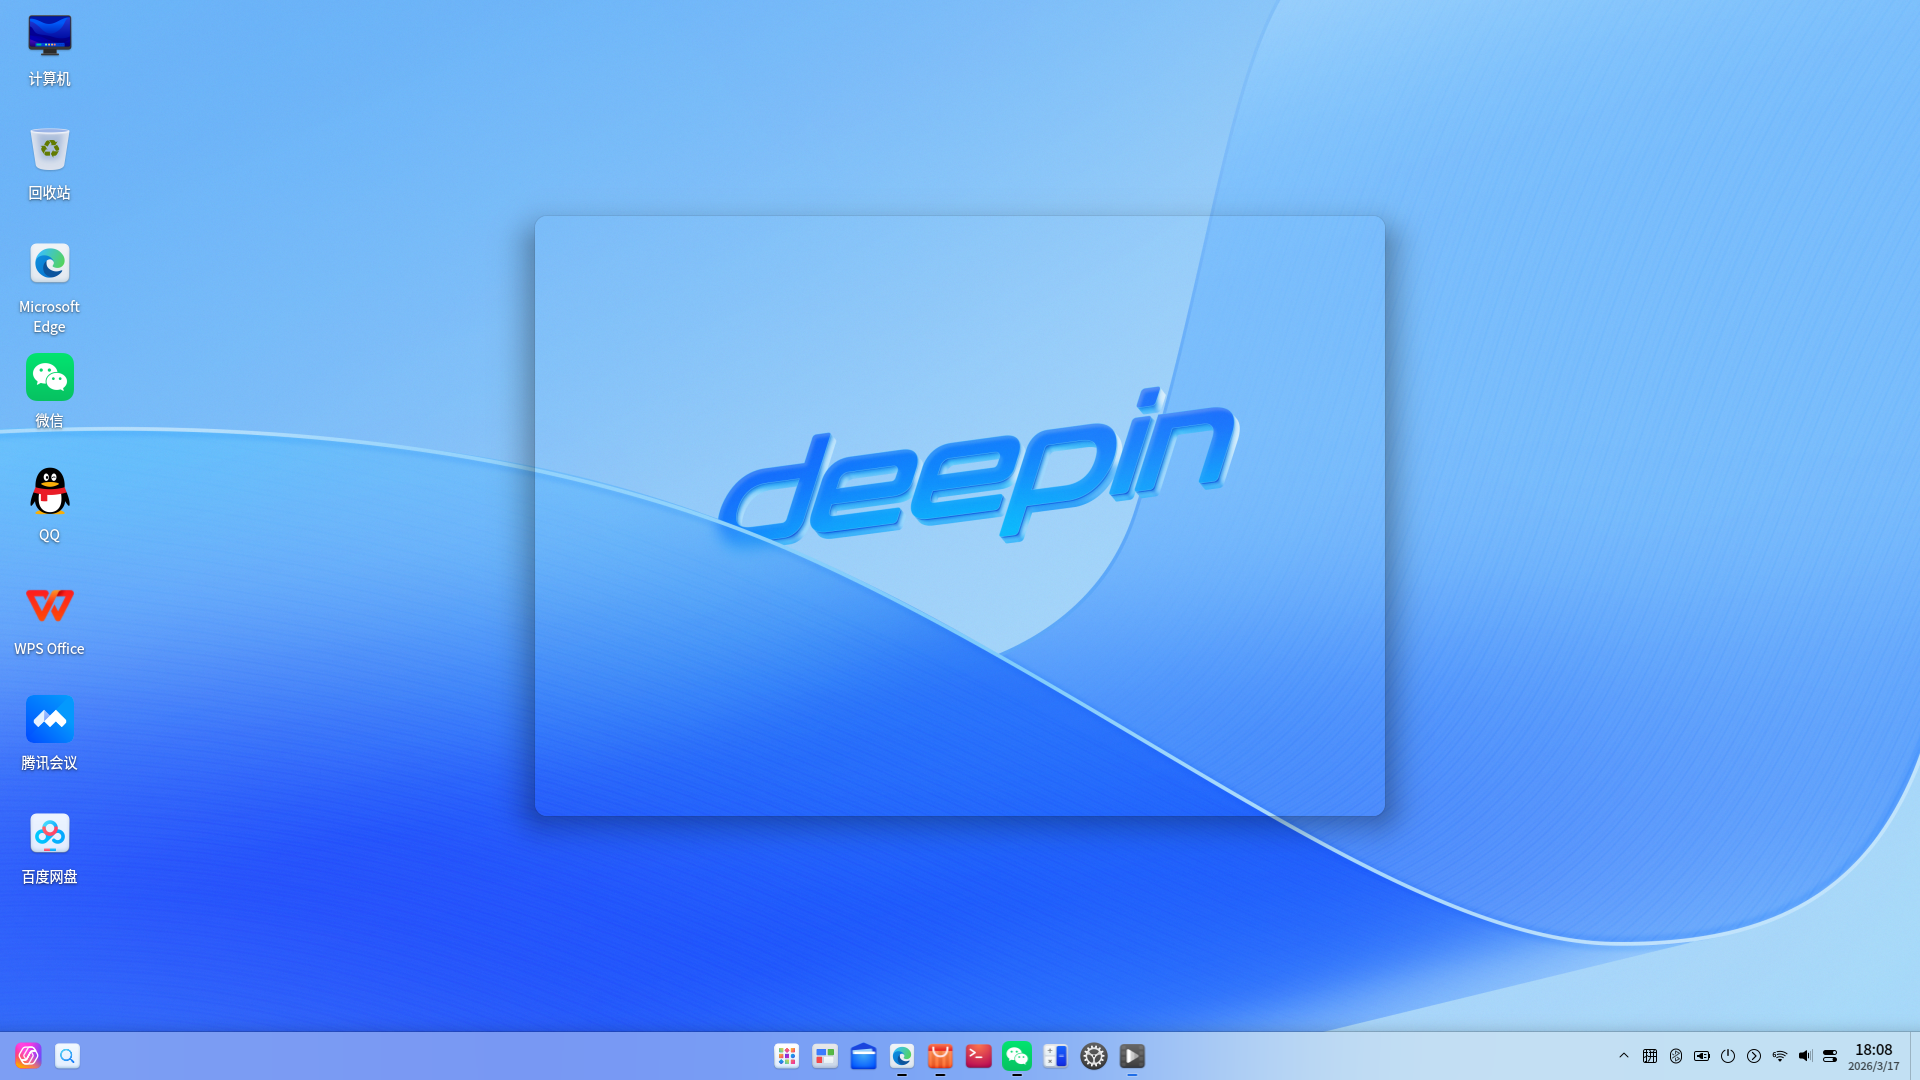The image size is (1920, 1080).
Task: Click the WeChat icon in the dock
Action: (x=1017, y=1056)
